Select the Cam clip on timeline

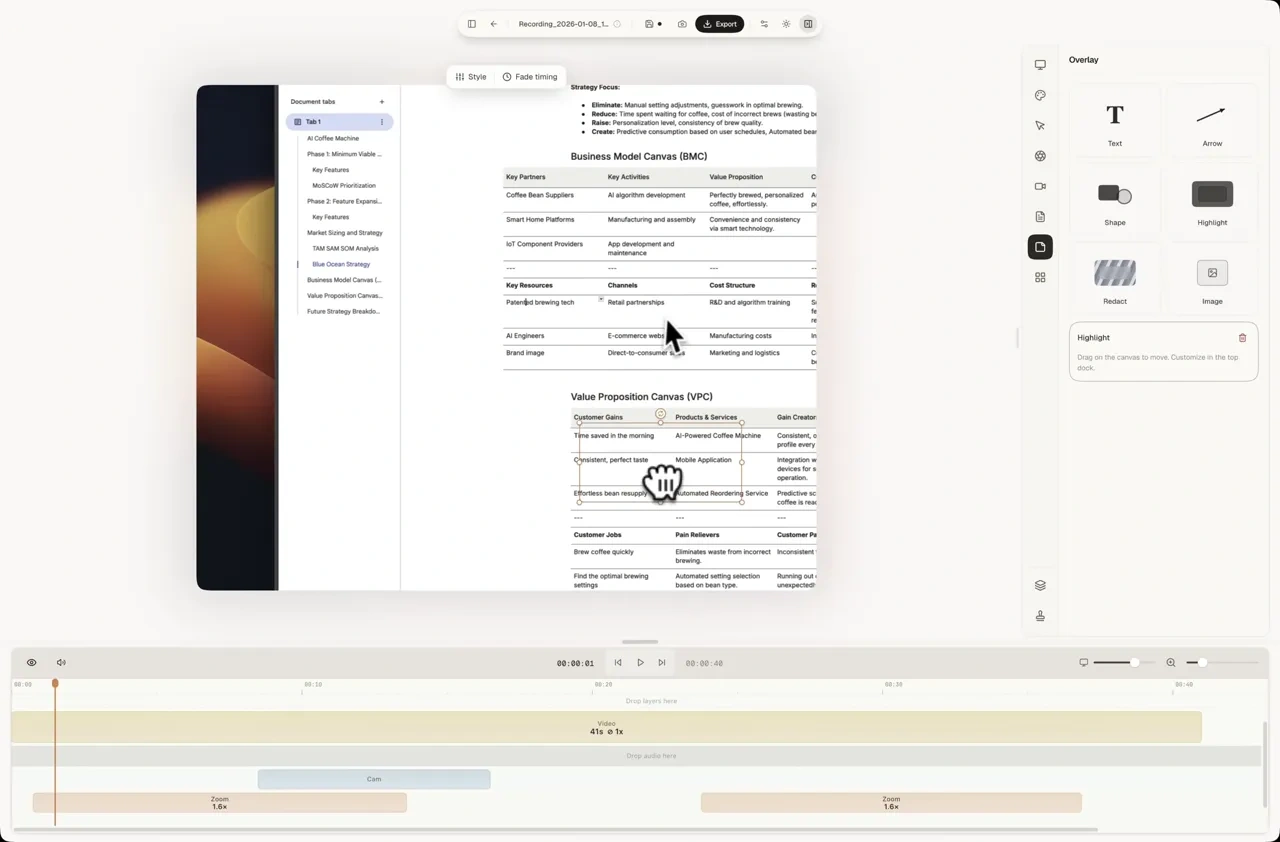374,779
